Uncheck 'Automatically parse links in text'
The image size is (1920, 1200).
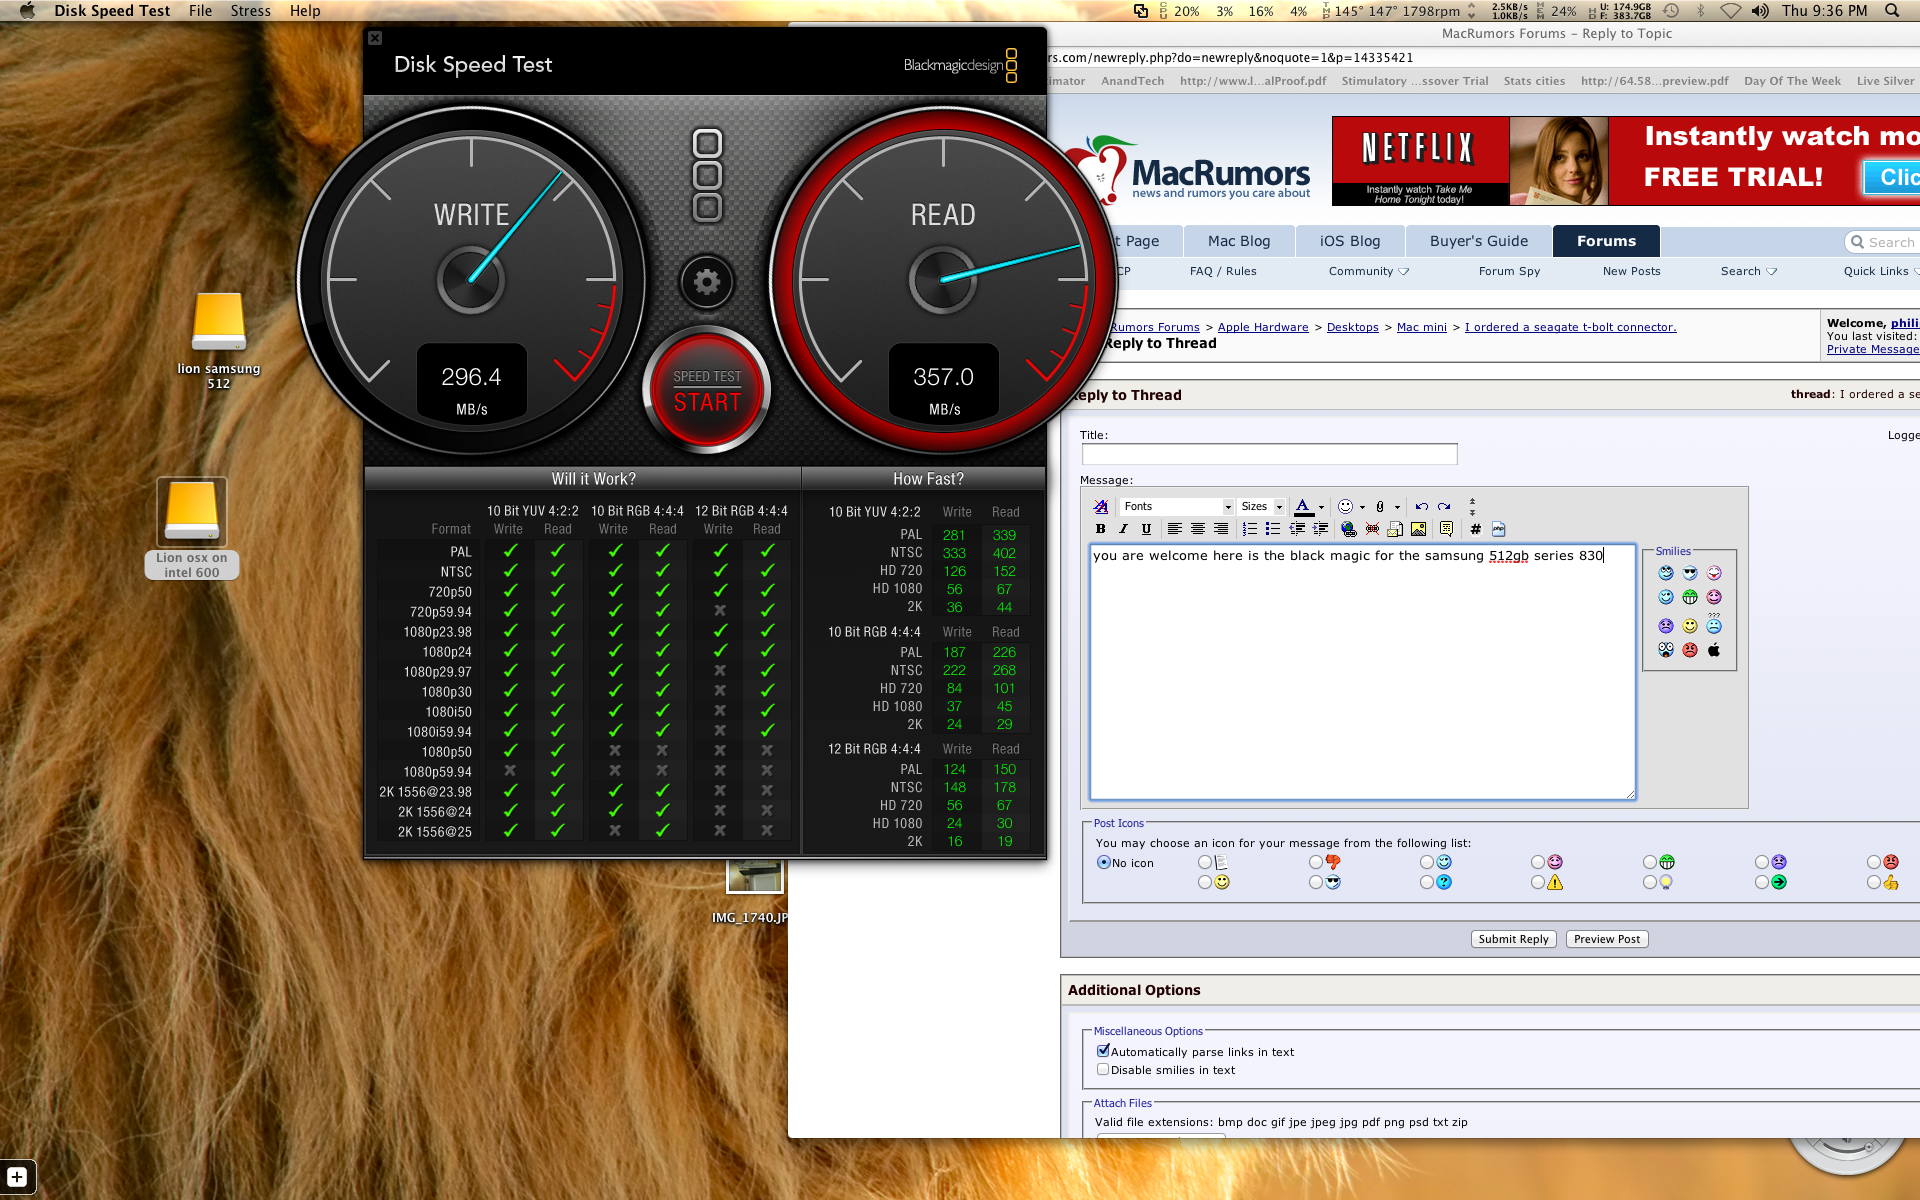point(1103,1051)
